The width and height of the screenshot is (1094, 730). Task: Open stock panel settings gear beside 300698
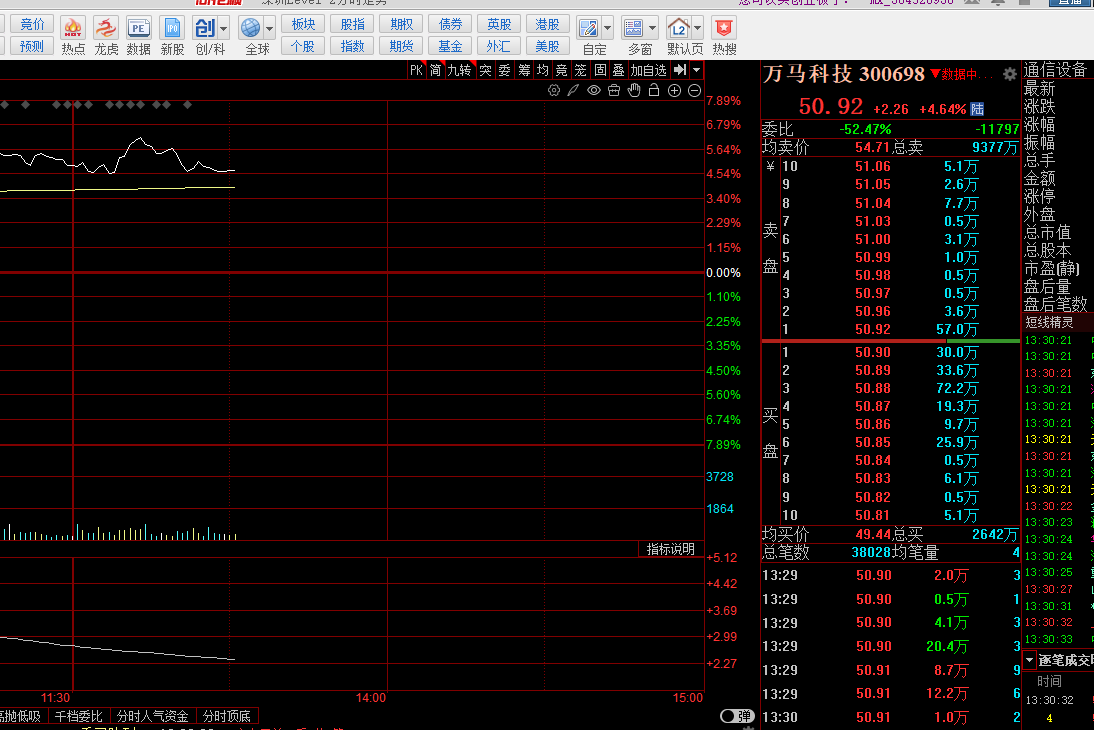(x=1009, y=74)
